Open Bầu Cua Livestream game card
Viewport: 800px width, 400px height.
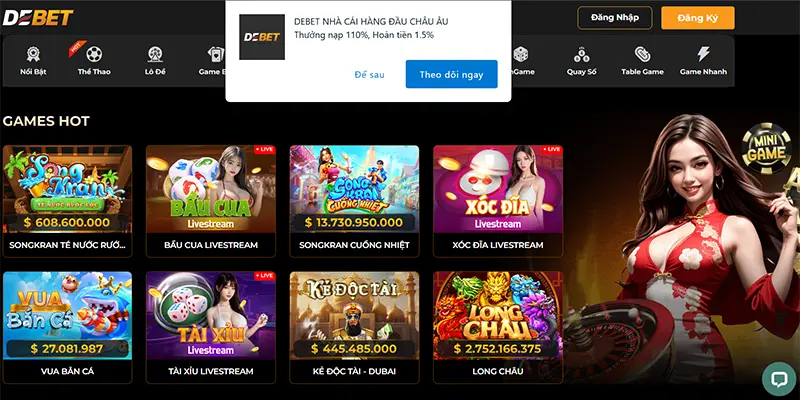pos(211,201)
